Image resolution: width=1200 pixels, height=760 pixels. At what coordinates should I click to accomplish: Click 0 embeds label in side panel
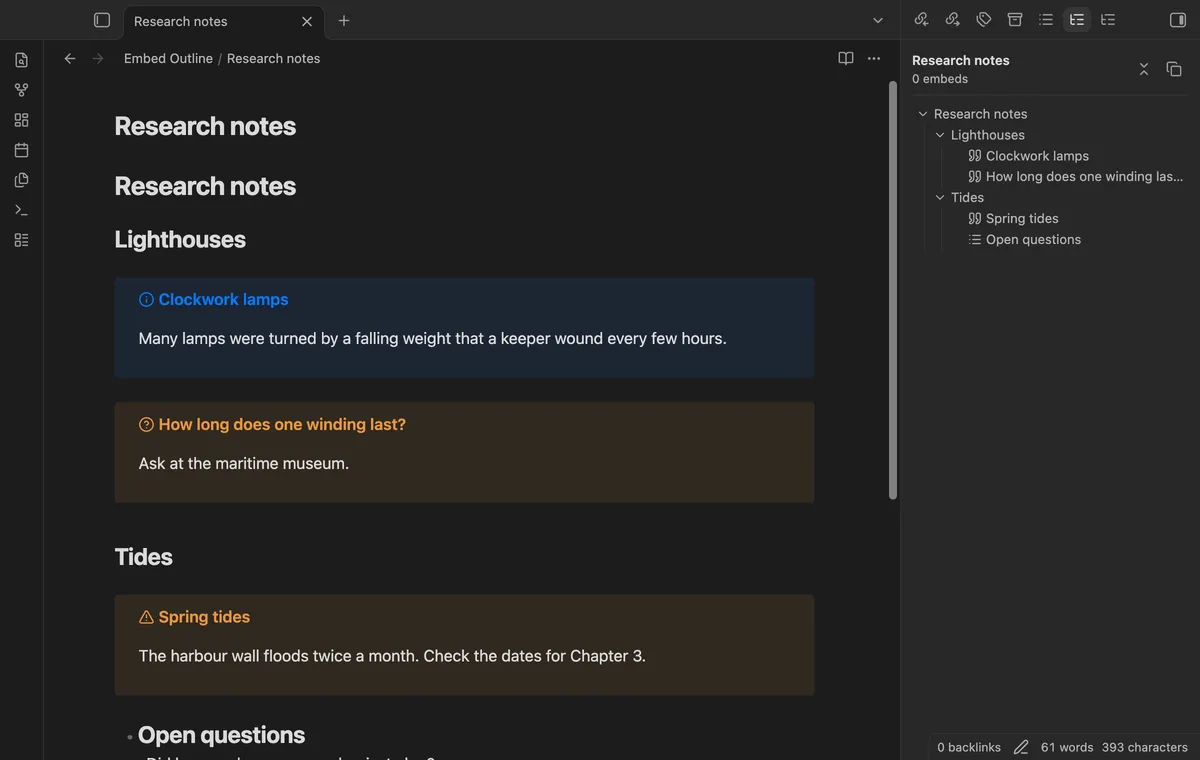[940, 79]
